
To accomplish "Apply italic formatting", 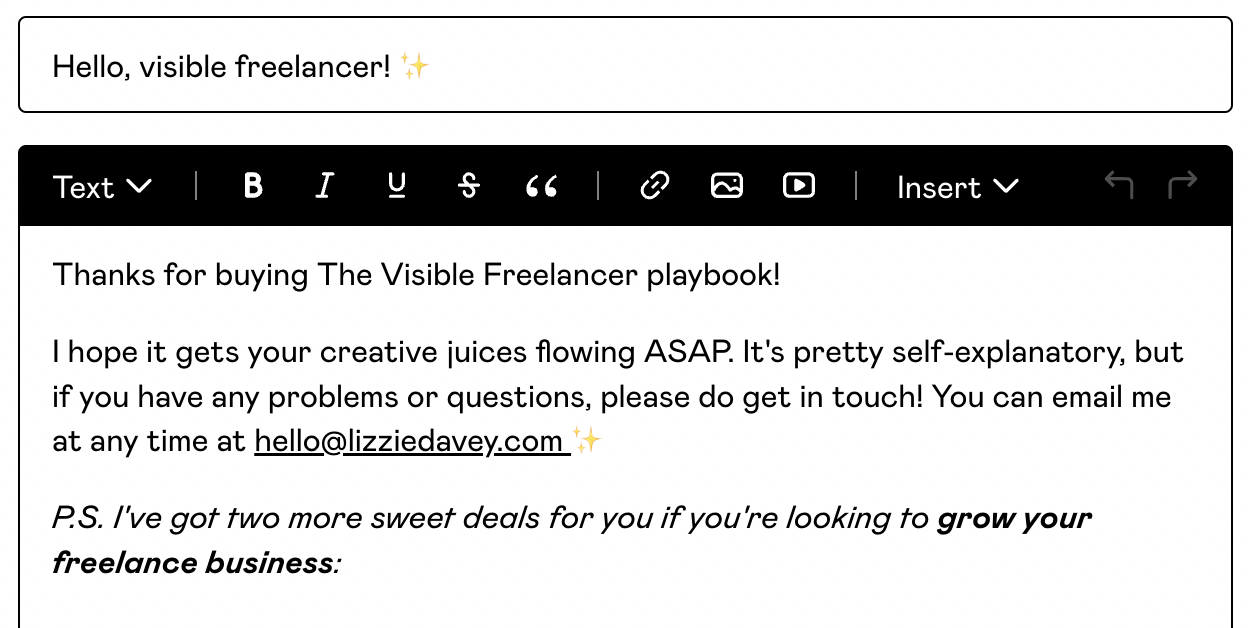I will coord(323,186).
